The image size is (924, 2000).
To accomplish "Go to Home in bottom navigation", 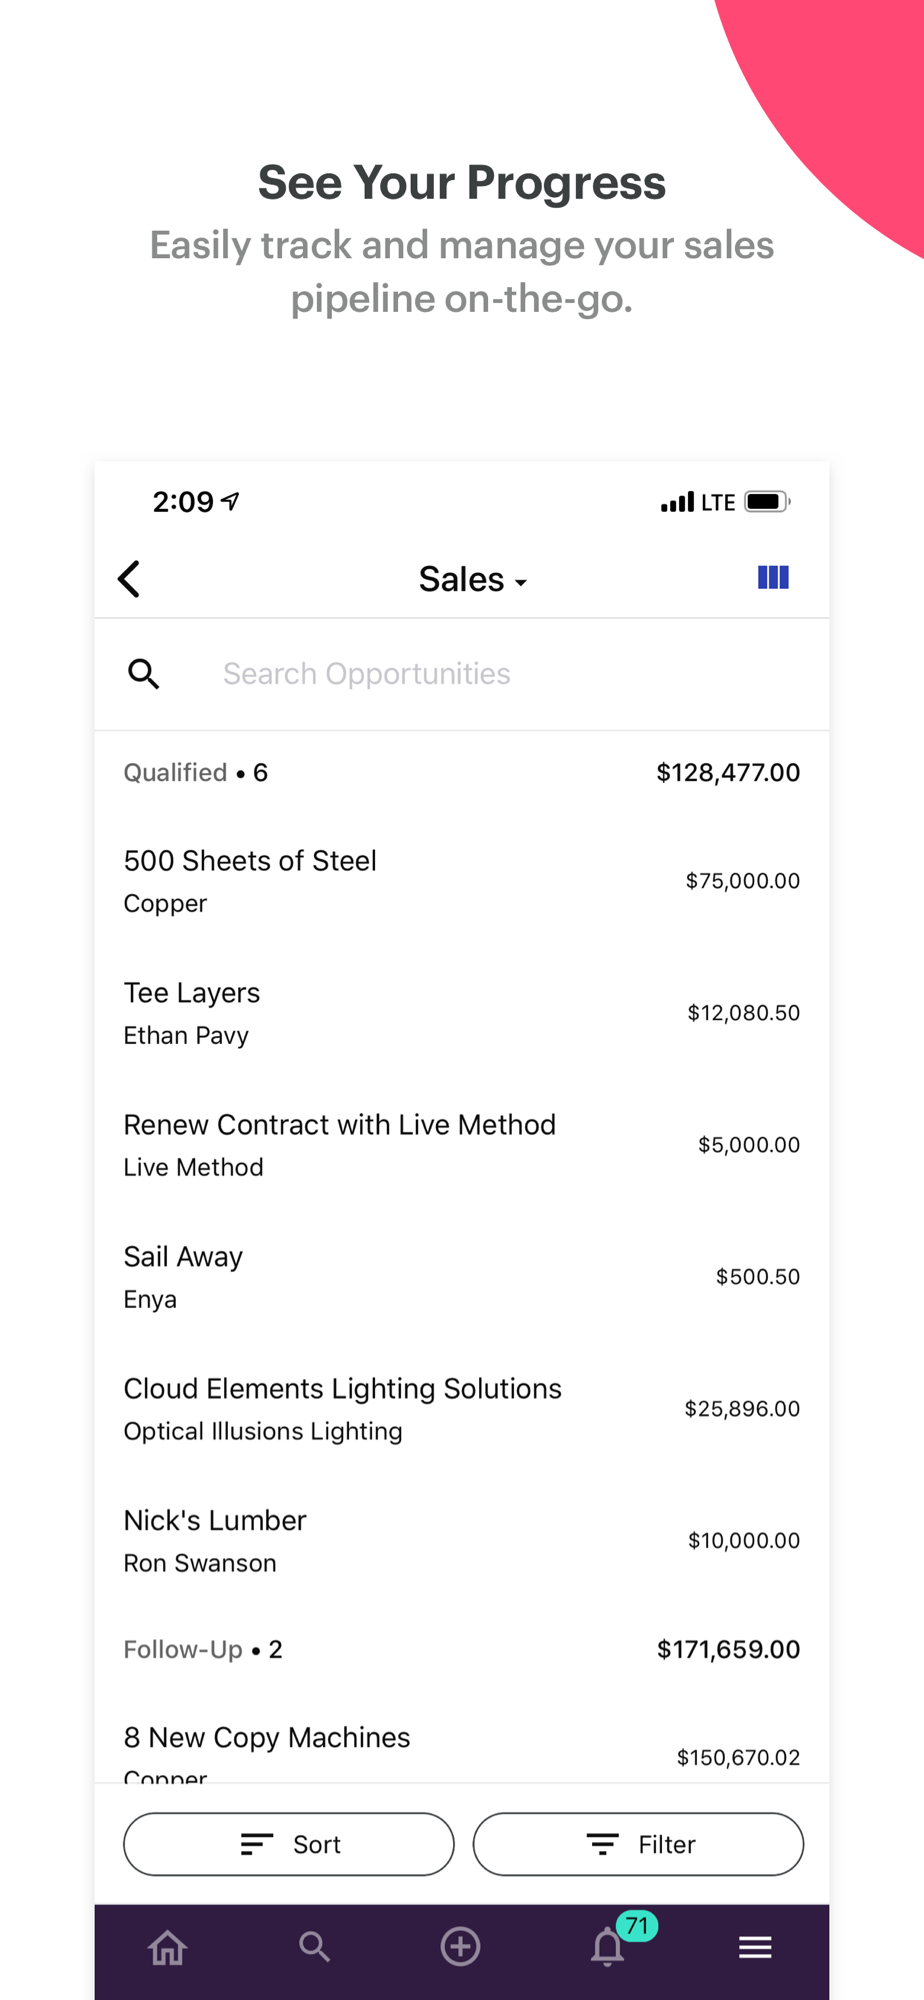I will pyautogui.click(x=167, y=1947).
